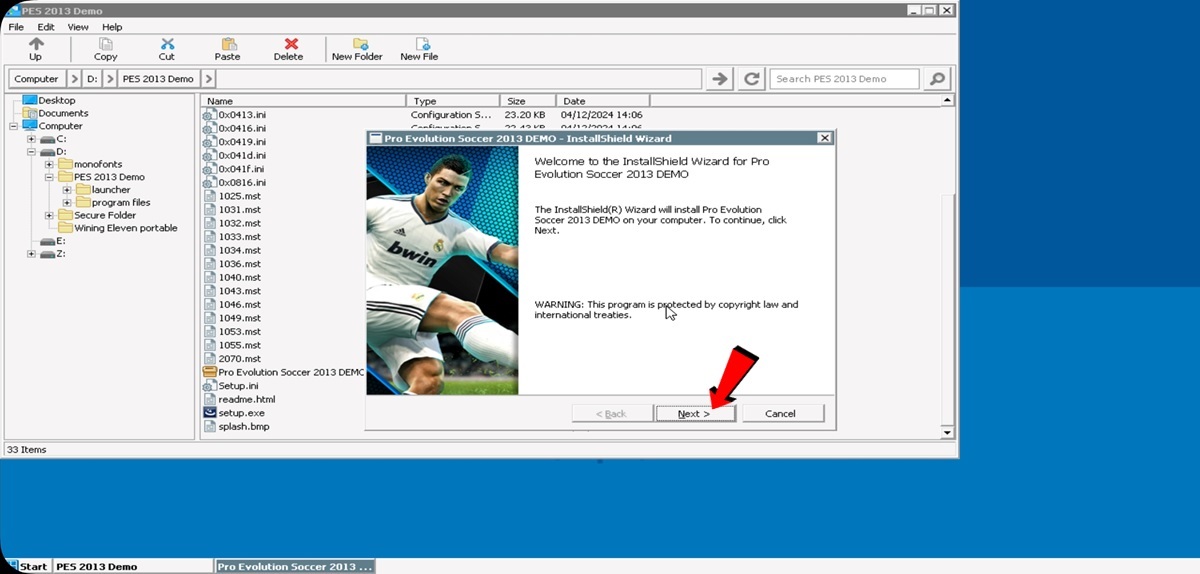1200x574 pixels.
Task: Click the Search PES 2013 Demo field
Action: [x=843, y=79]
